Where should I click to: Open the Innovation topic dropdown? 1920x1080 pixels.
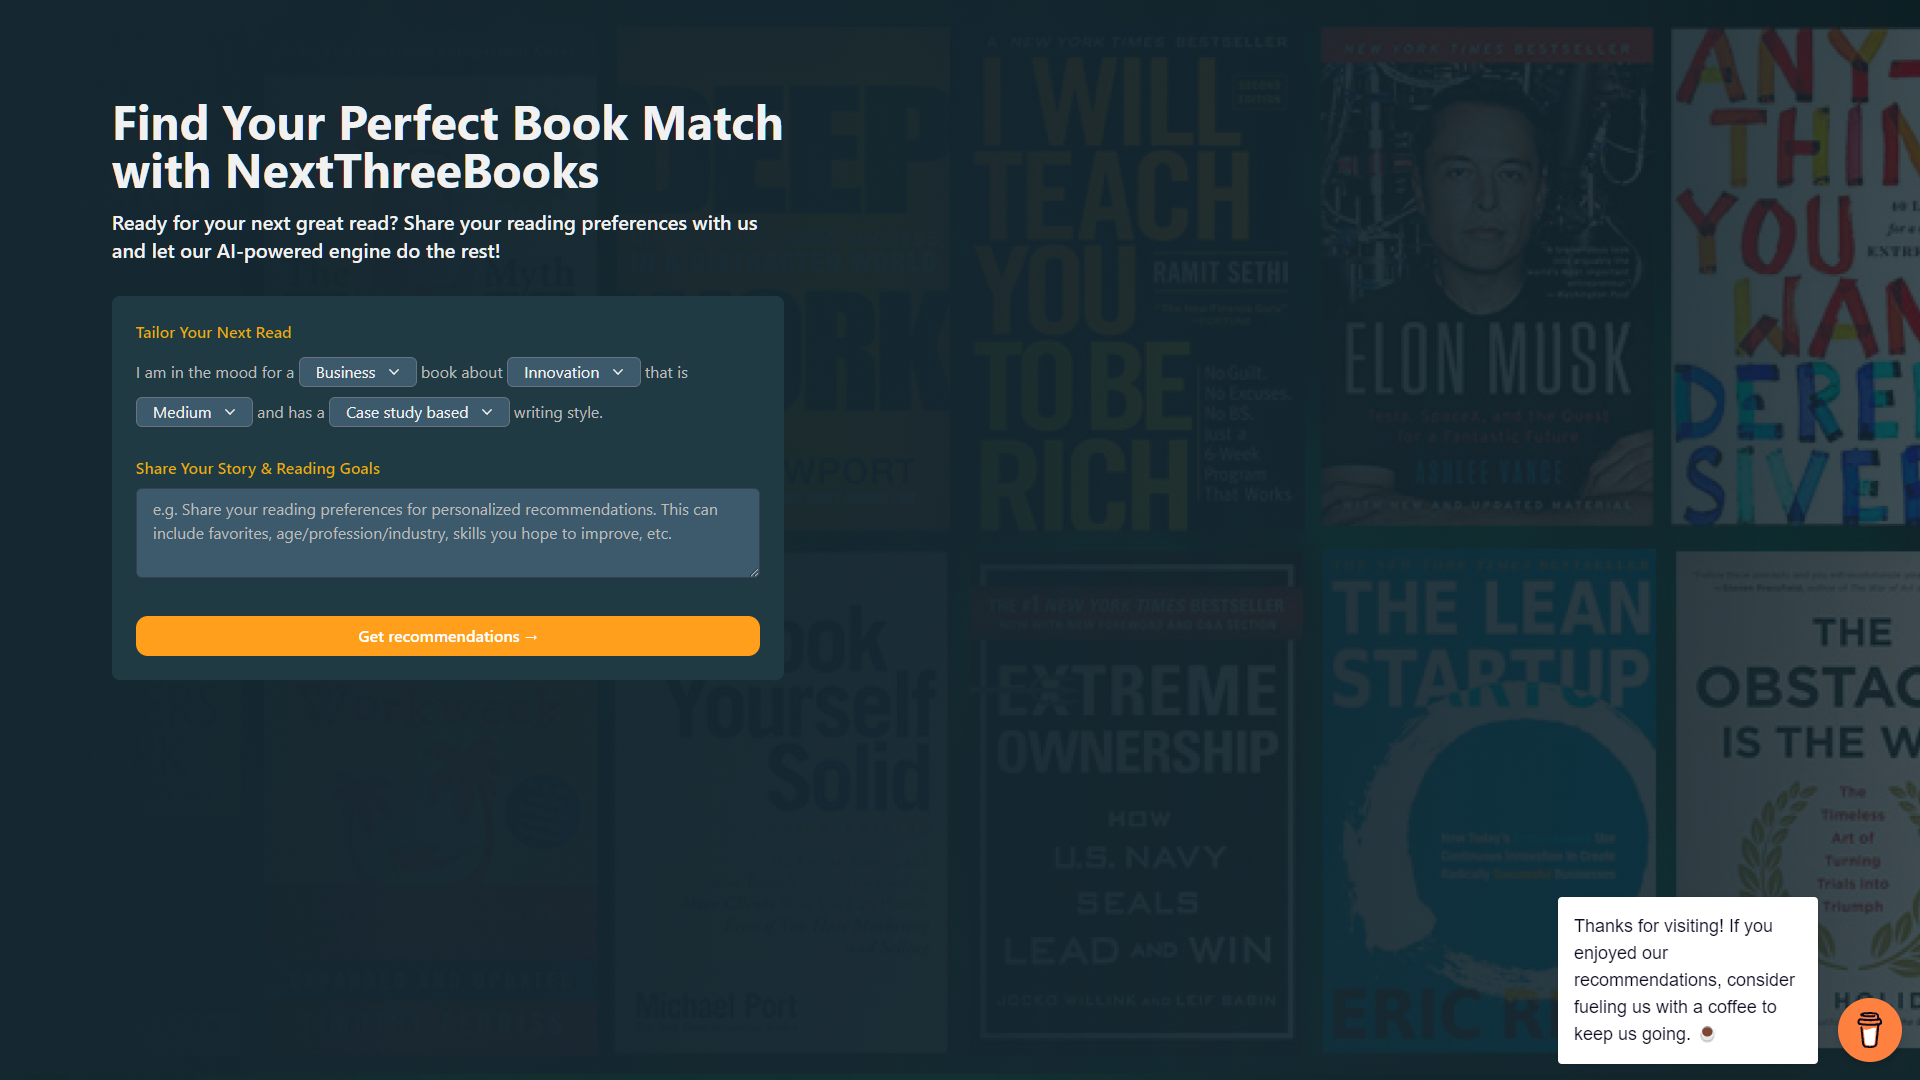point(573,372)
